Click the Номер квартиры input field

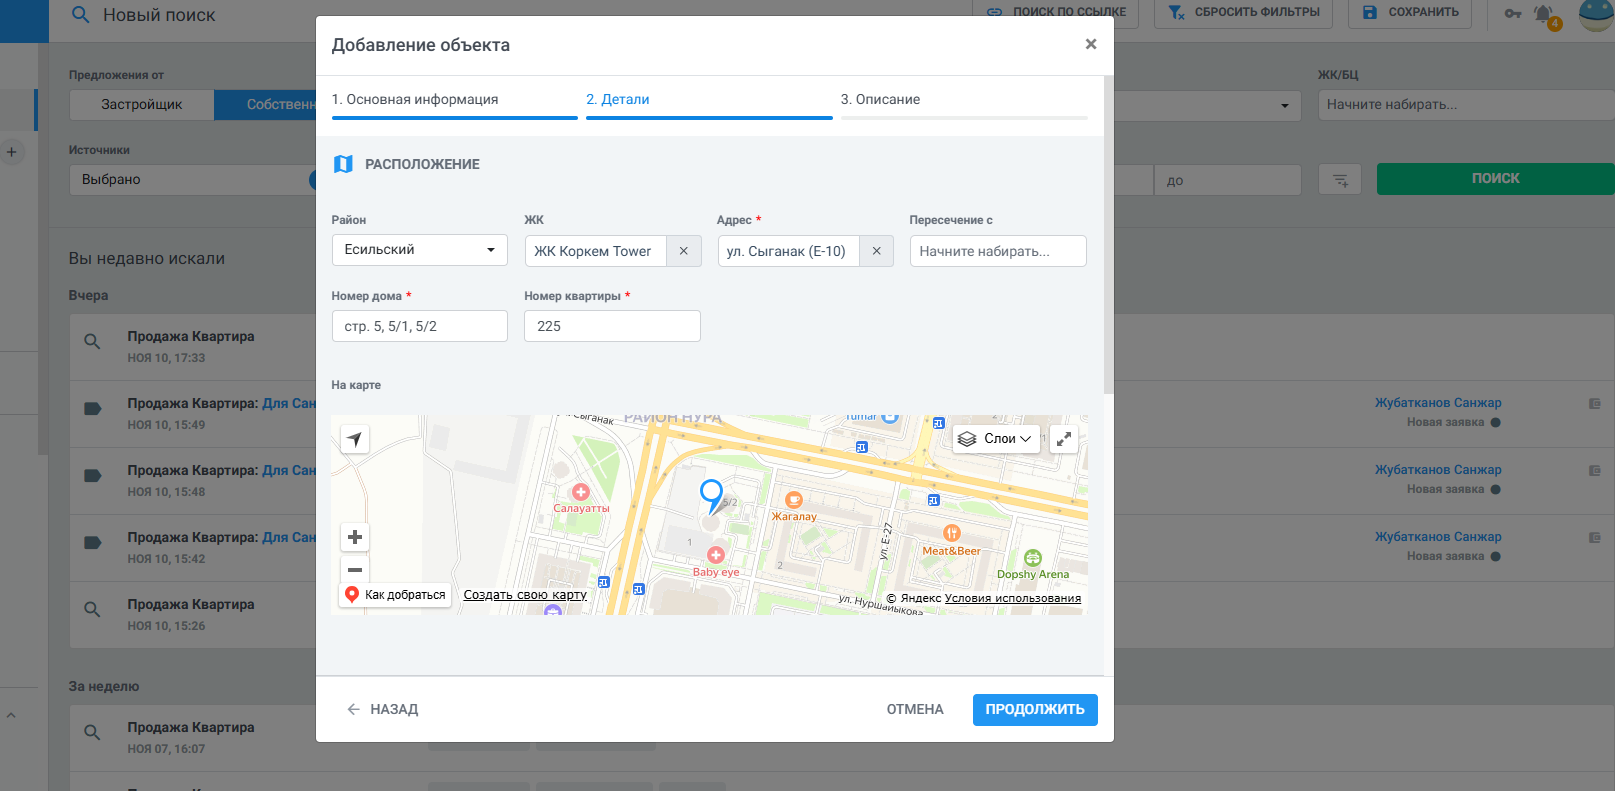(612, 326)
